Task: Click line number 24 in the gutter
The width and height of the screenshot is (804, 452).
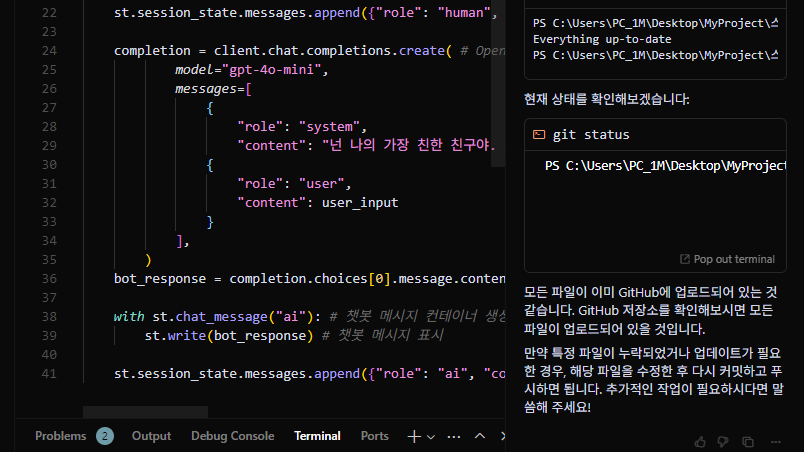Action: click(x=49, y=51)
